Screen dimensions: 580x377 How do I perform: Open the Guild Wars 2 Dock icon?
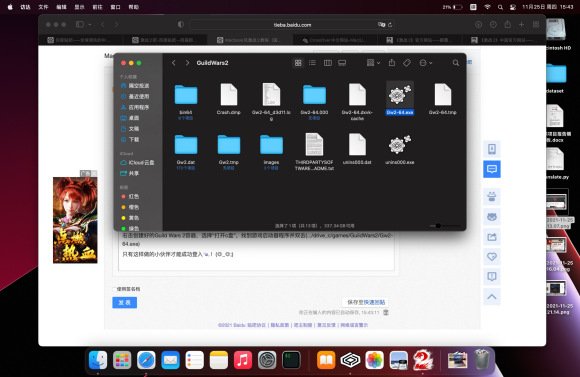pyautogui.click(x=423, y=360)
